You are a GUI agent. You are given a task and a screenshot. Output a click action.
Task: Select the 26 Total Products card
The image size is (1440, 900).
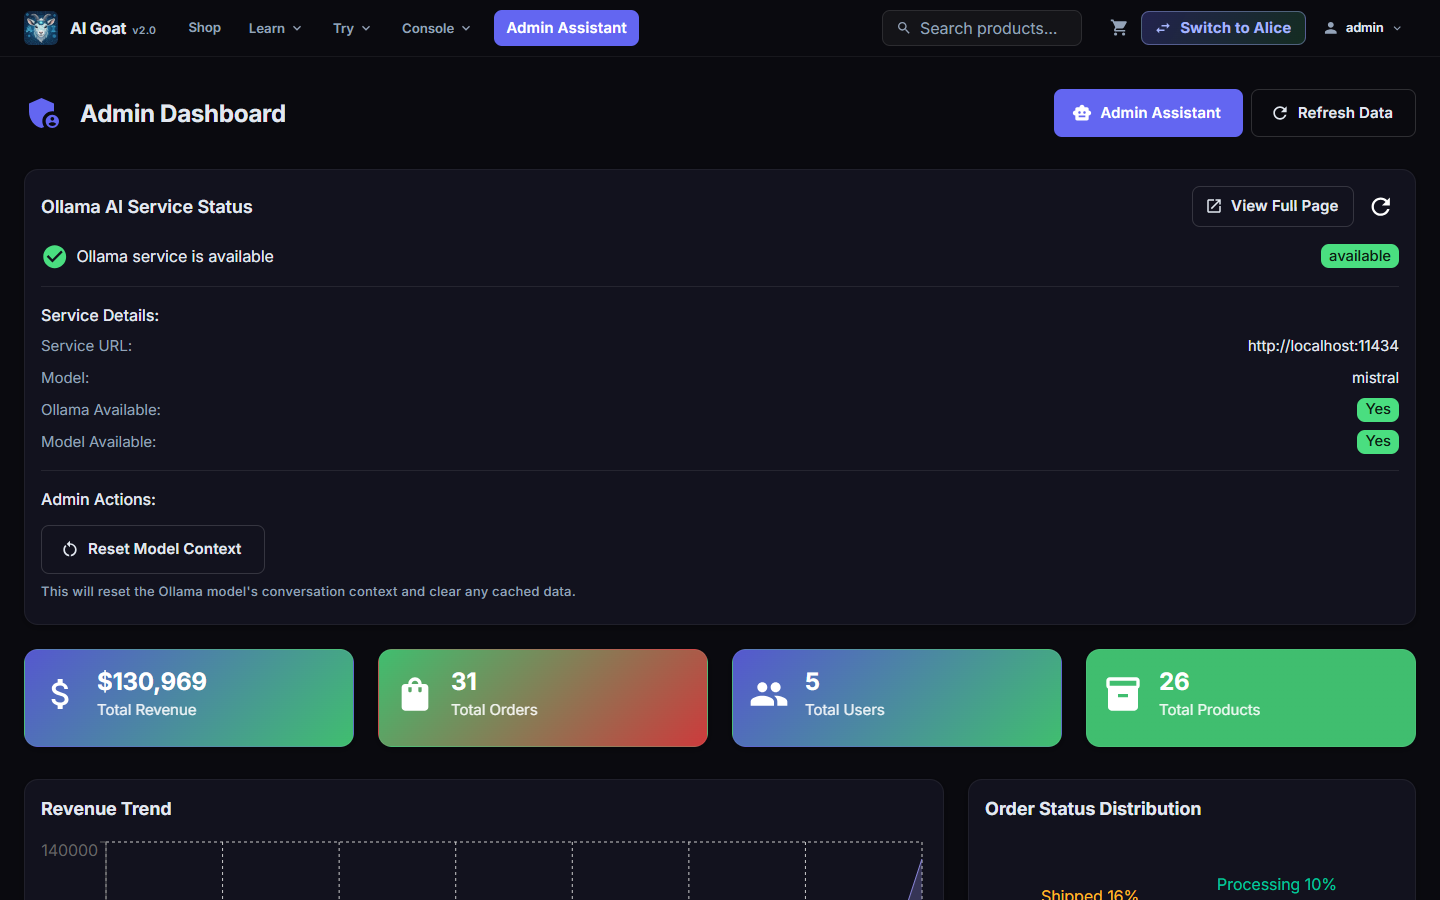pos(1251,698)
